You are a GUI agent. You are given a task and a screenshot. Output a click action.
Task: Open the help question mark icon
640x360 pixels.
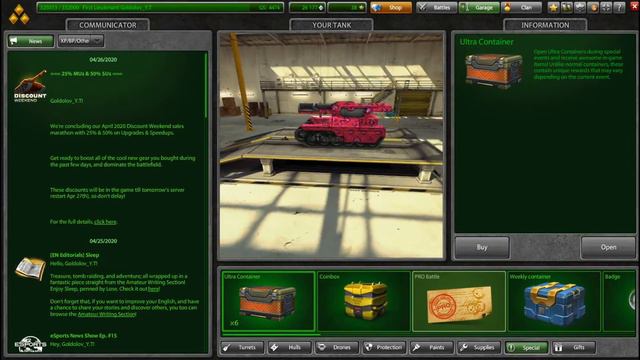coord(619,7)
